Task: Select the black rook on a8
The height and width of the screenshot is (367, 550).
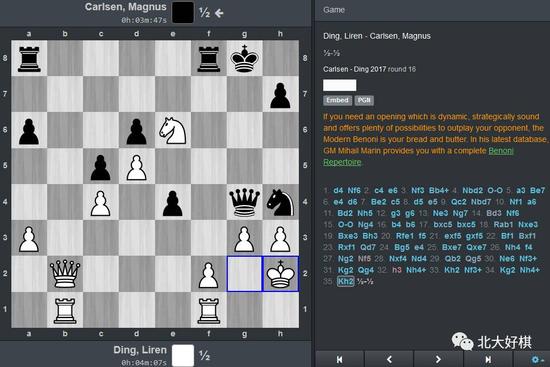Action: tap(29, 58)
